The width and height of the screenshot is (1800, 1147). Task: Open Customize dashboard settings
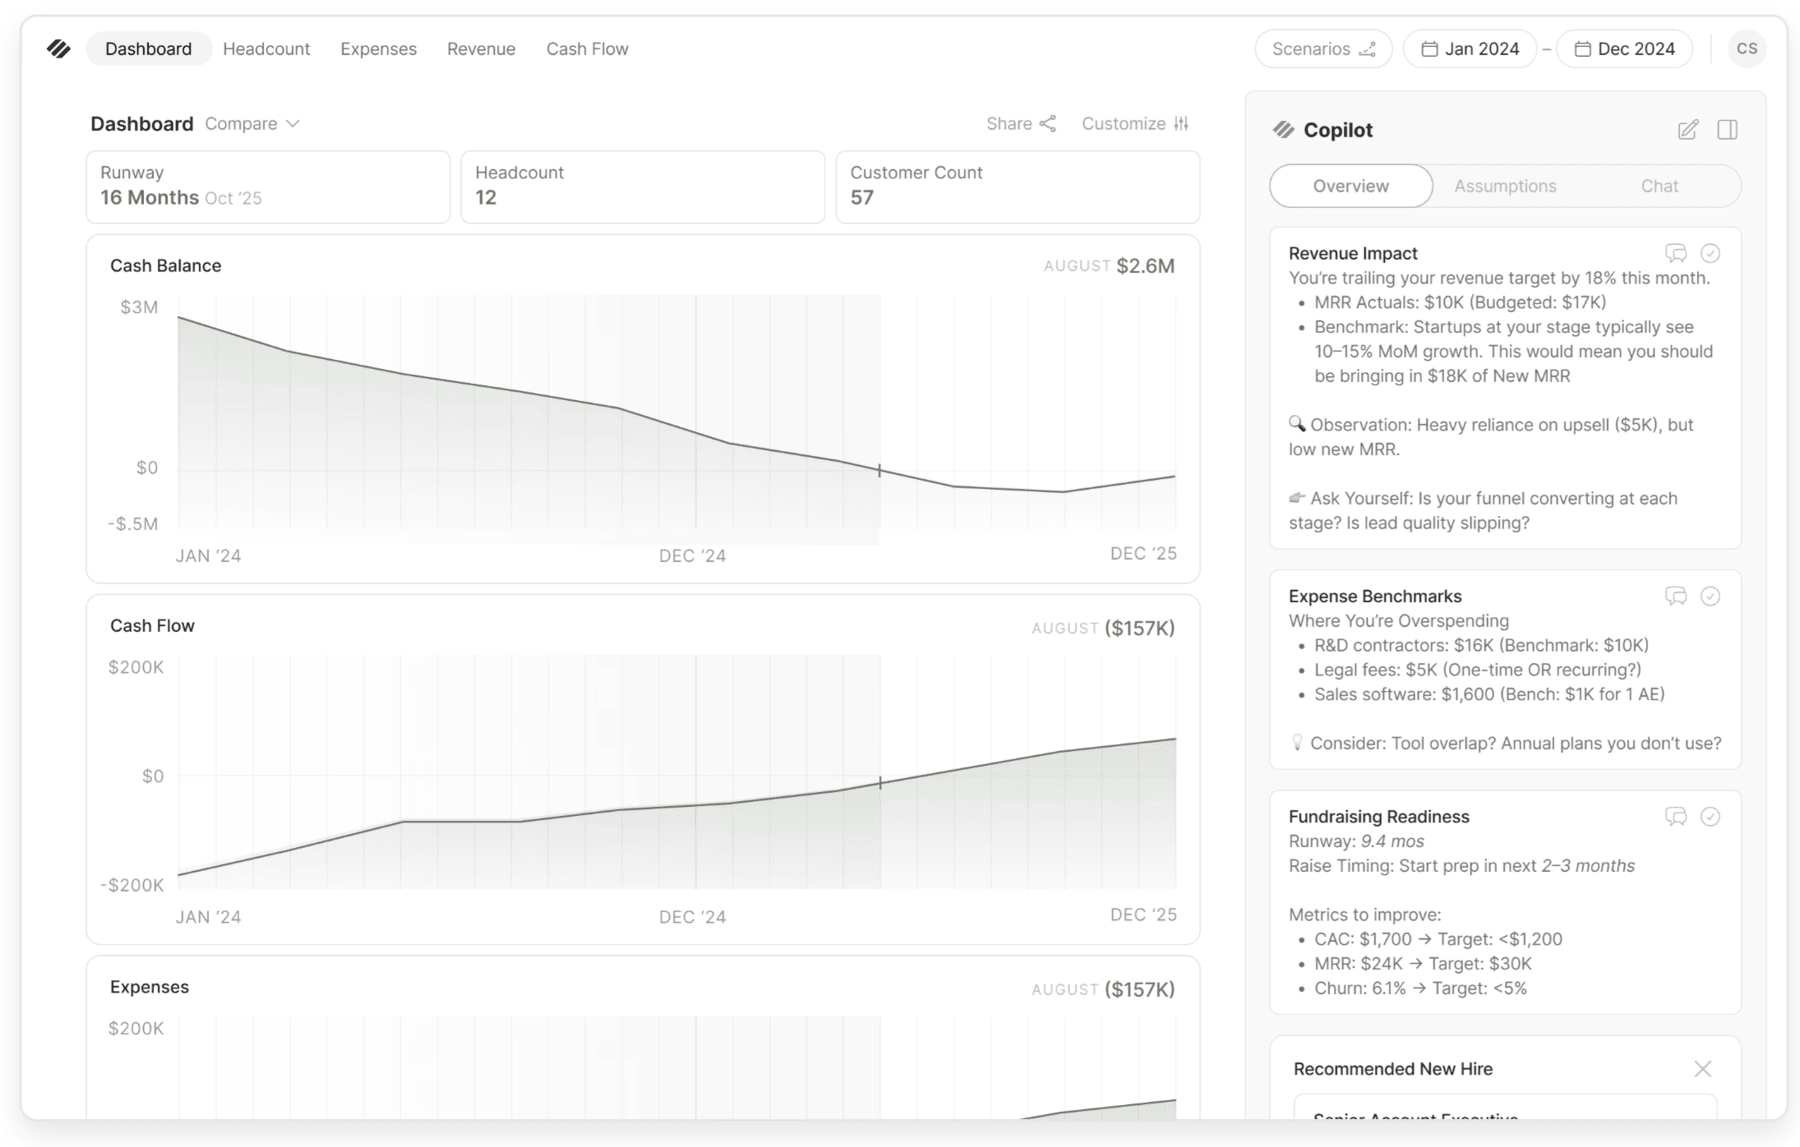[x=1135, y=124]
